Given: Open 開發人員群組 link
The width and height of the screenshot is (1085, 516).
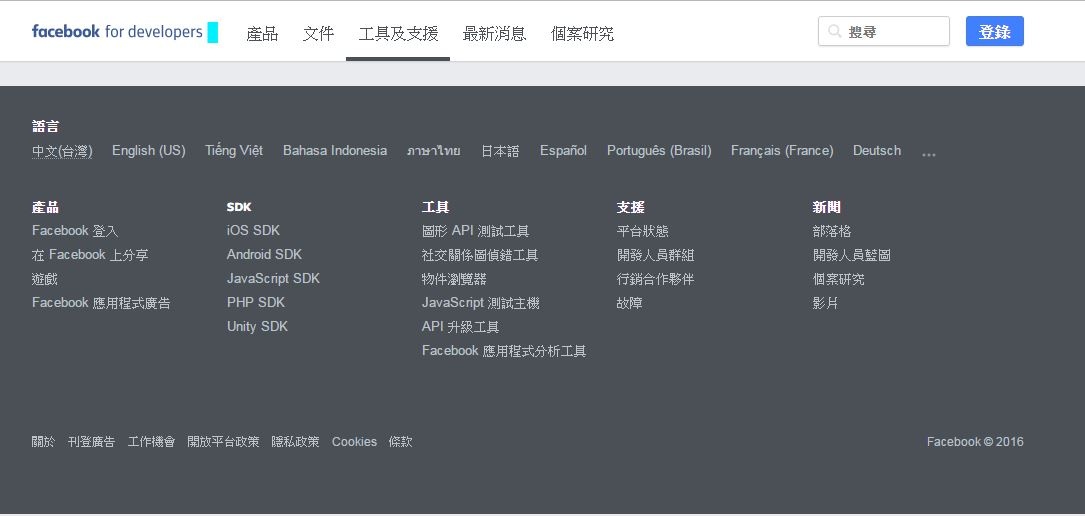Looking at the screenshot, I should [655, 255].
